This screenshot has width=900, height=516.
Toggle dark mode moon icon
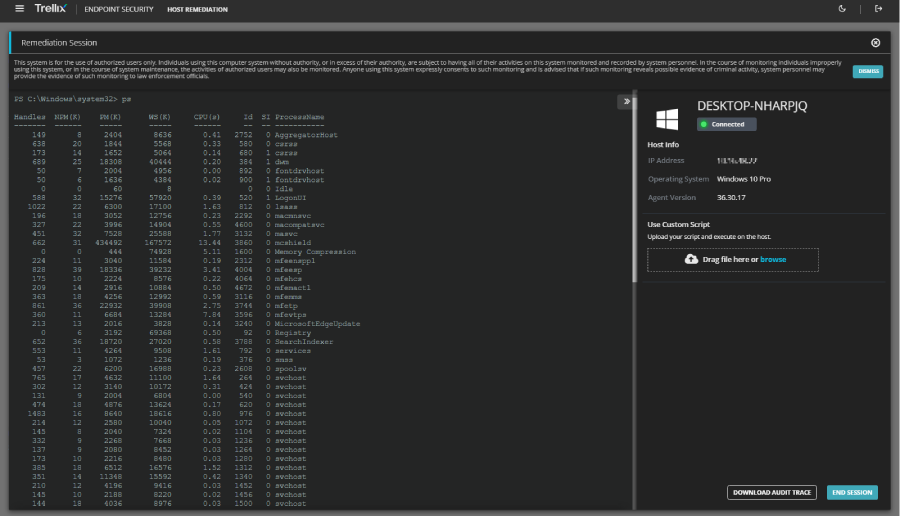point(842,9)
